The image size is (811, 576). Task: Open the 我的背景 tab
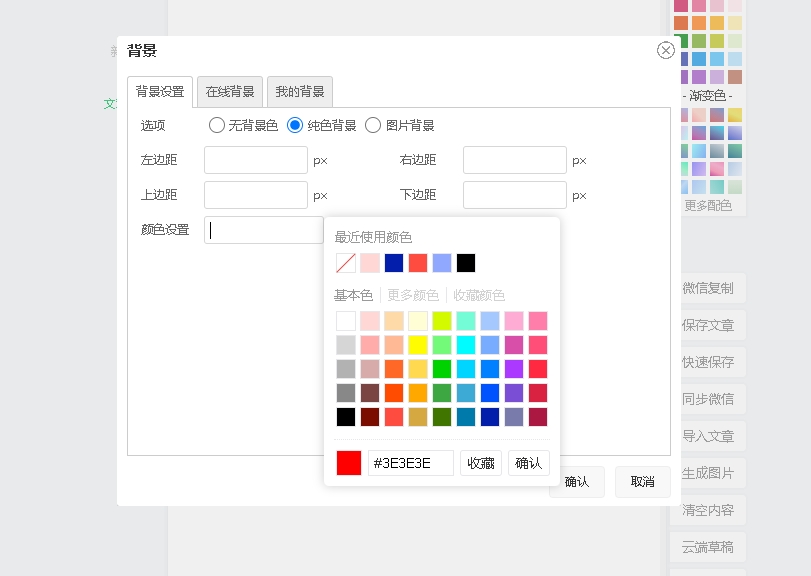pyautogui.click(x=300, y=92)
